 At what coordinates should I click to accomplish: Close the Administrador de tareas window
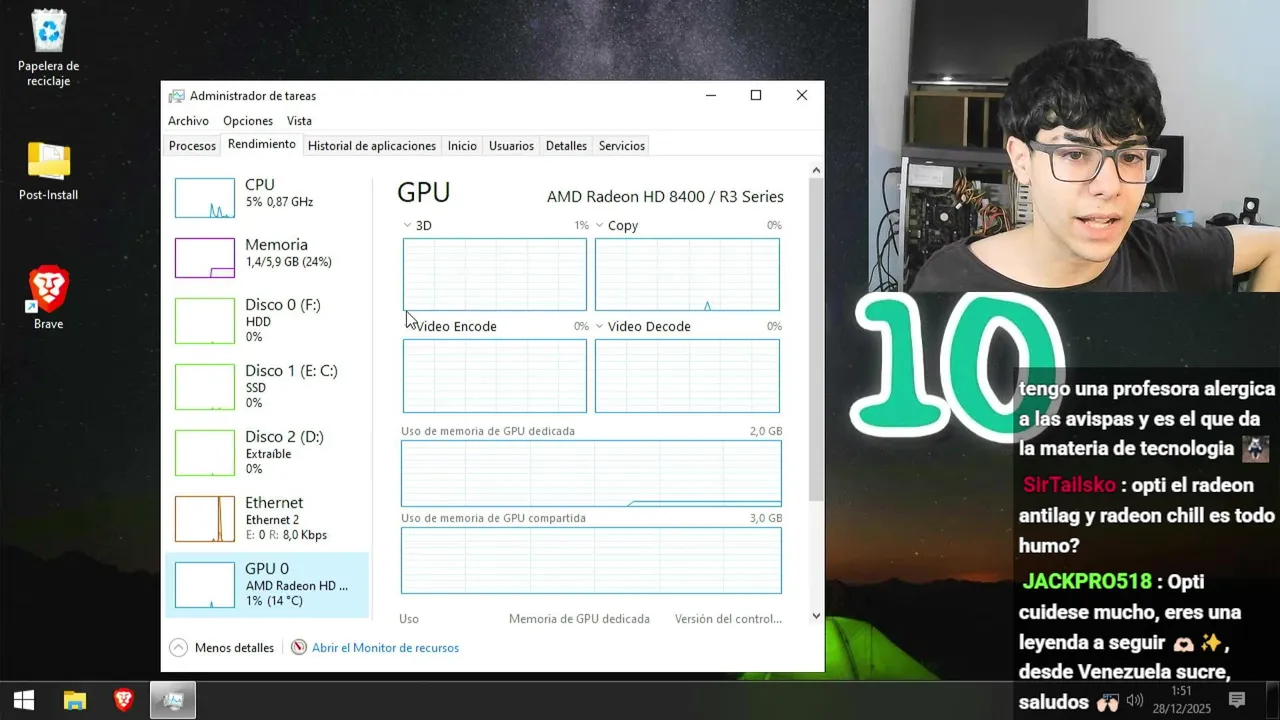click(802, 95)
